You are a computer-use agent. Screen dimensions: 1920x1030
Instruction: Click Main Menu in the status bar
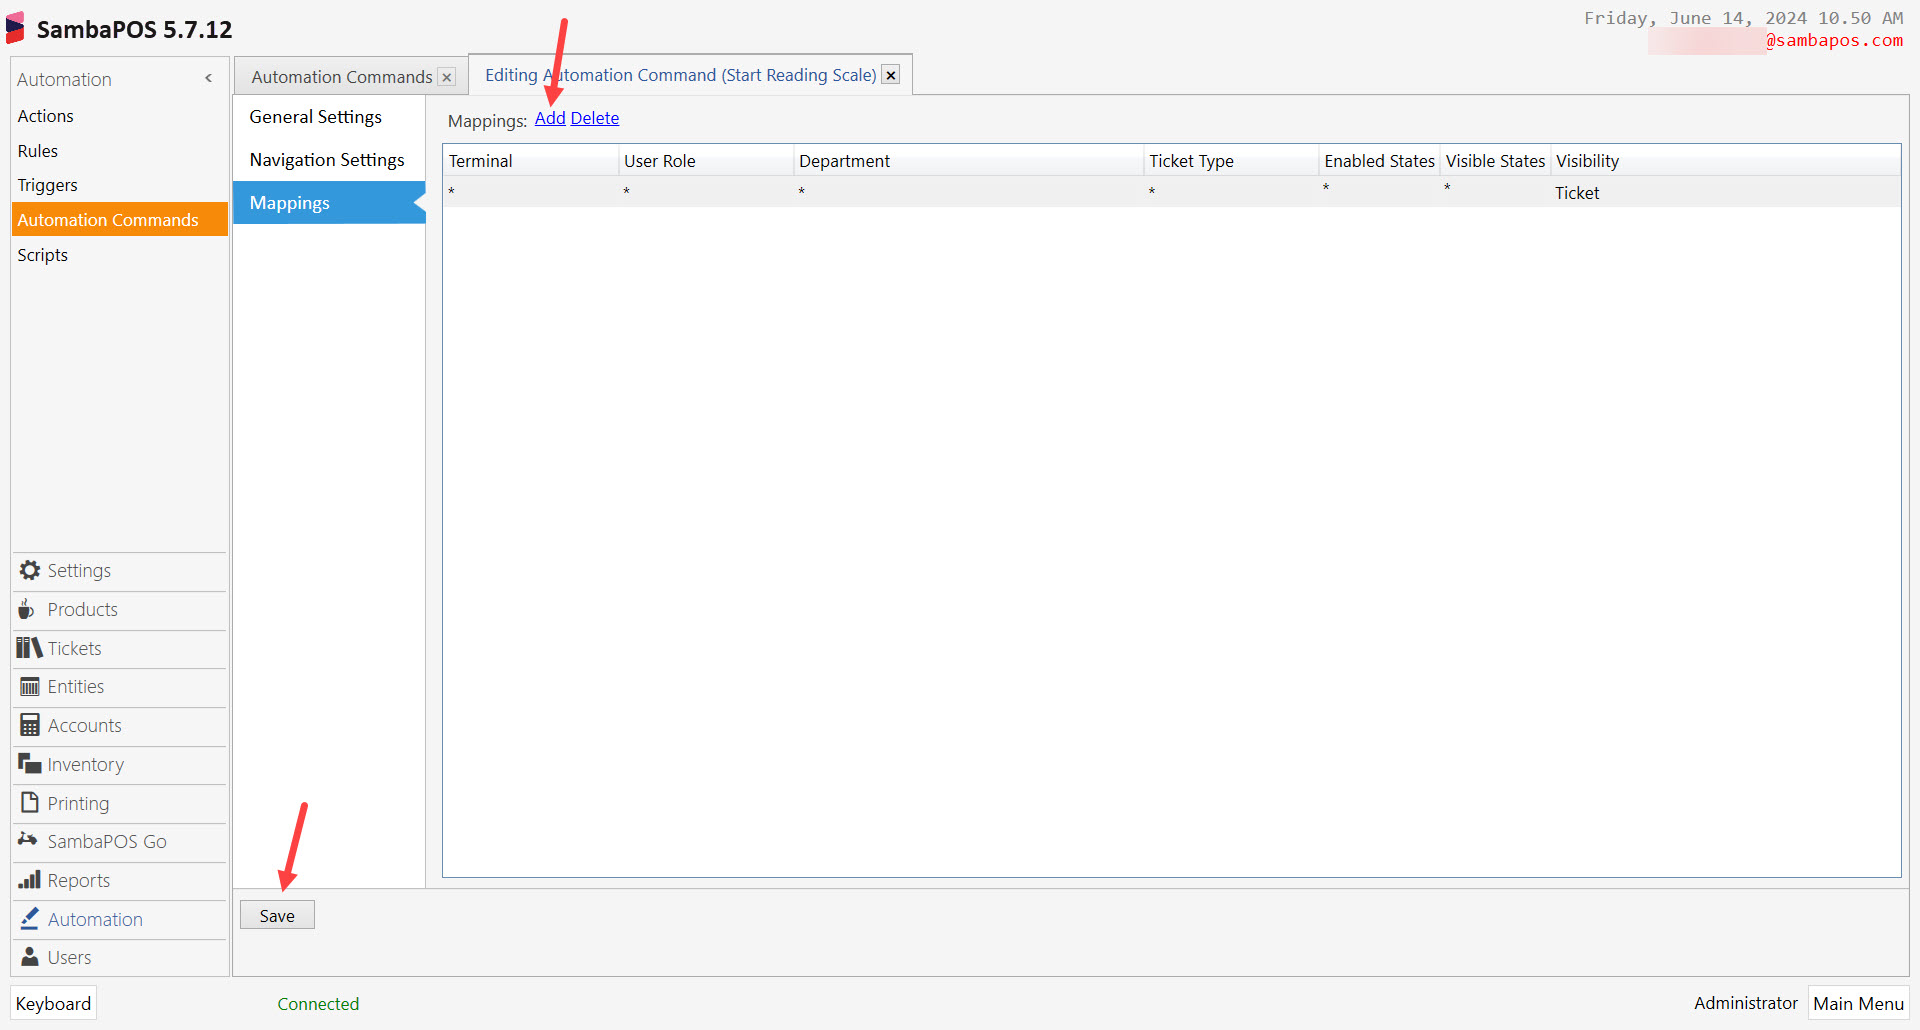1857,1003
